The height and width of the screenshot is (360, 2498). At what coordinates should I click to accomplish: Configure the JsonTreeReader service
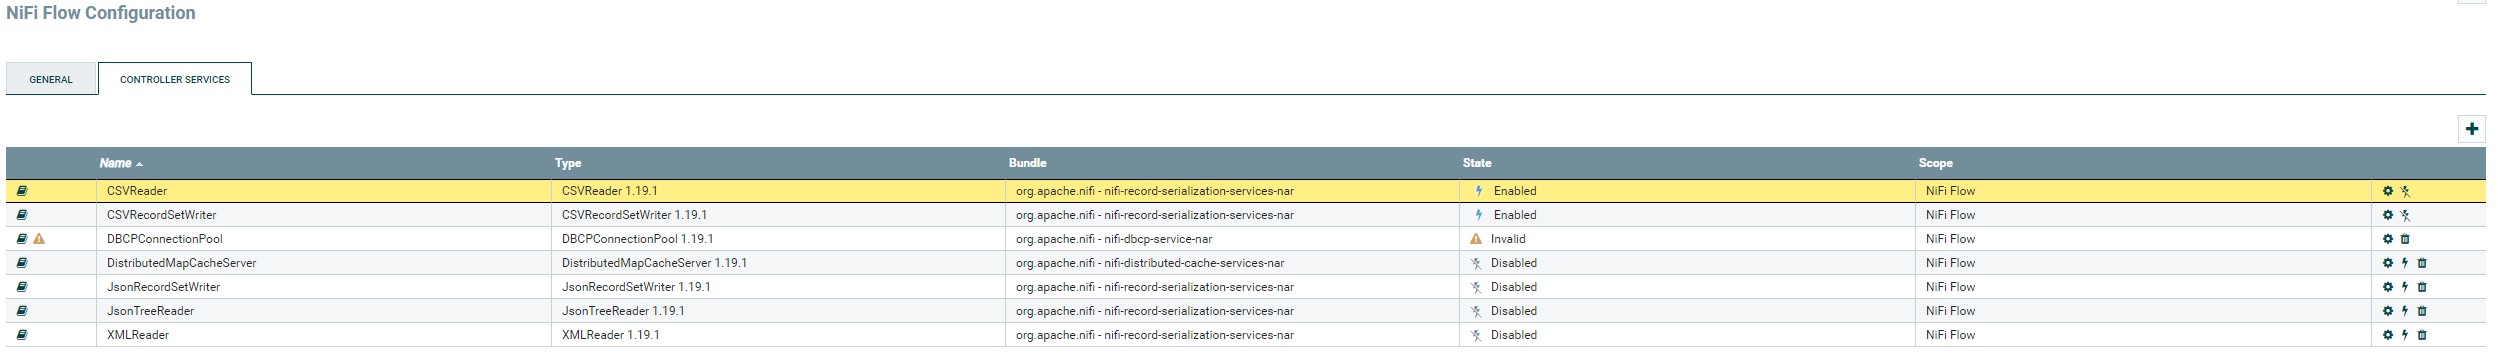click(x=2388, y=311)
